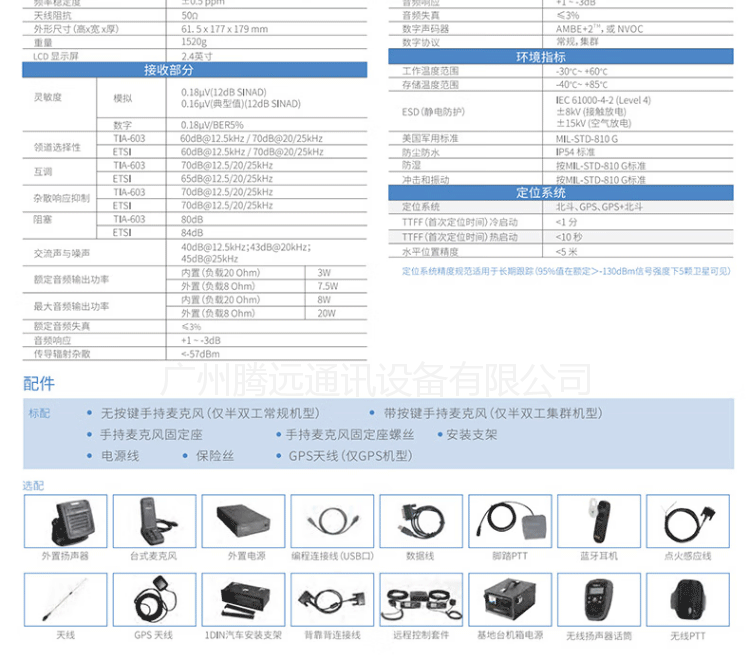Click the 基地台机箱电源 image
751x655 pixels.
tap(510, 599)
